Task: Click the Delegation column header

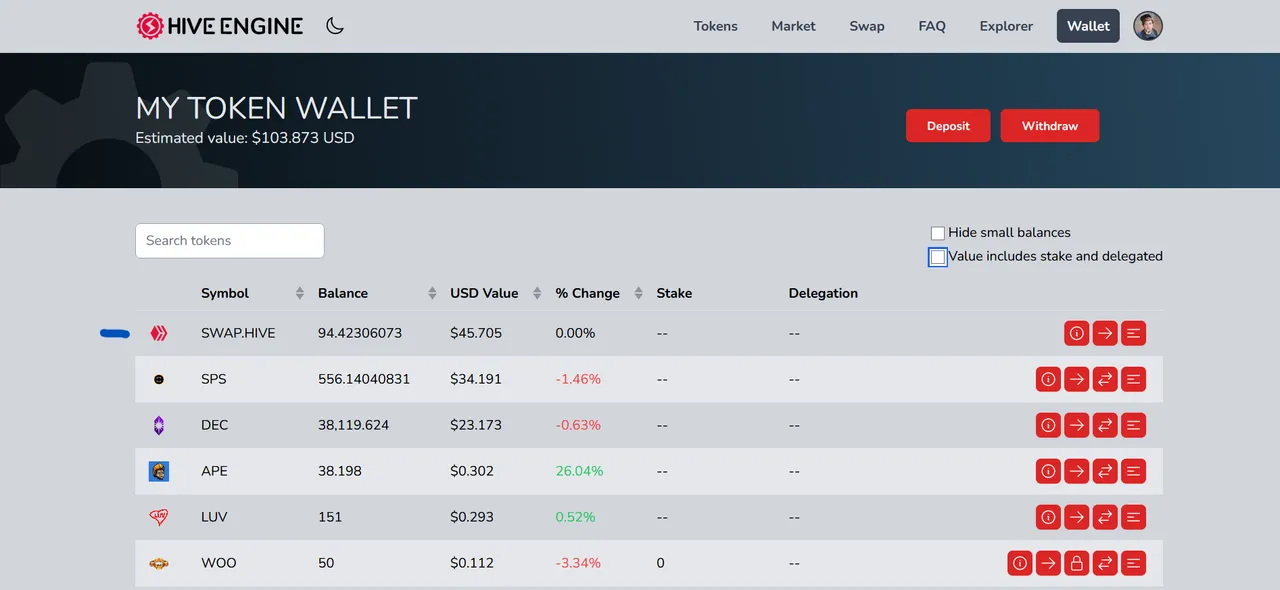Action: (823, 293)
